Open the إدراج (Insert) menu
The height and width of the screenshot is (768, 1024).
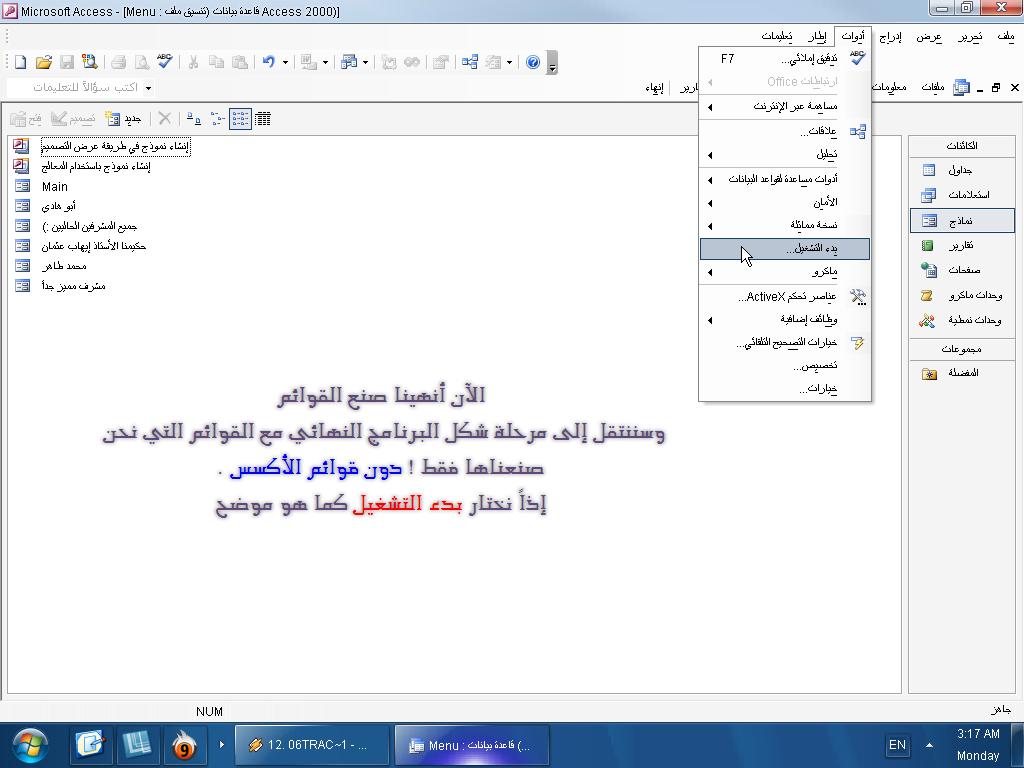[889, 37]
